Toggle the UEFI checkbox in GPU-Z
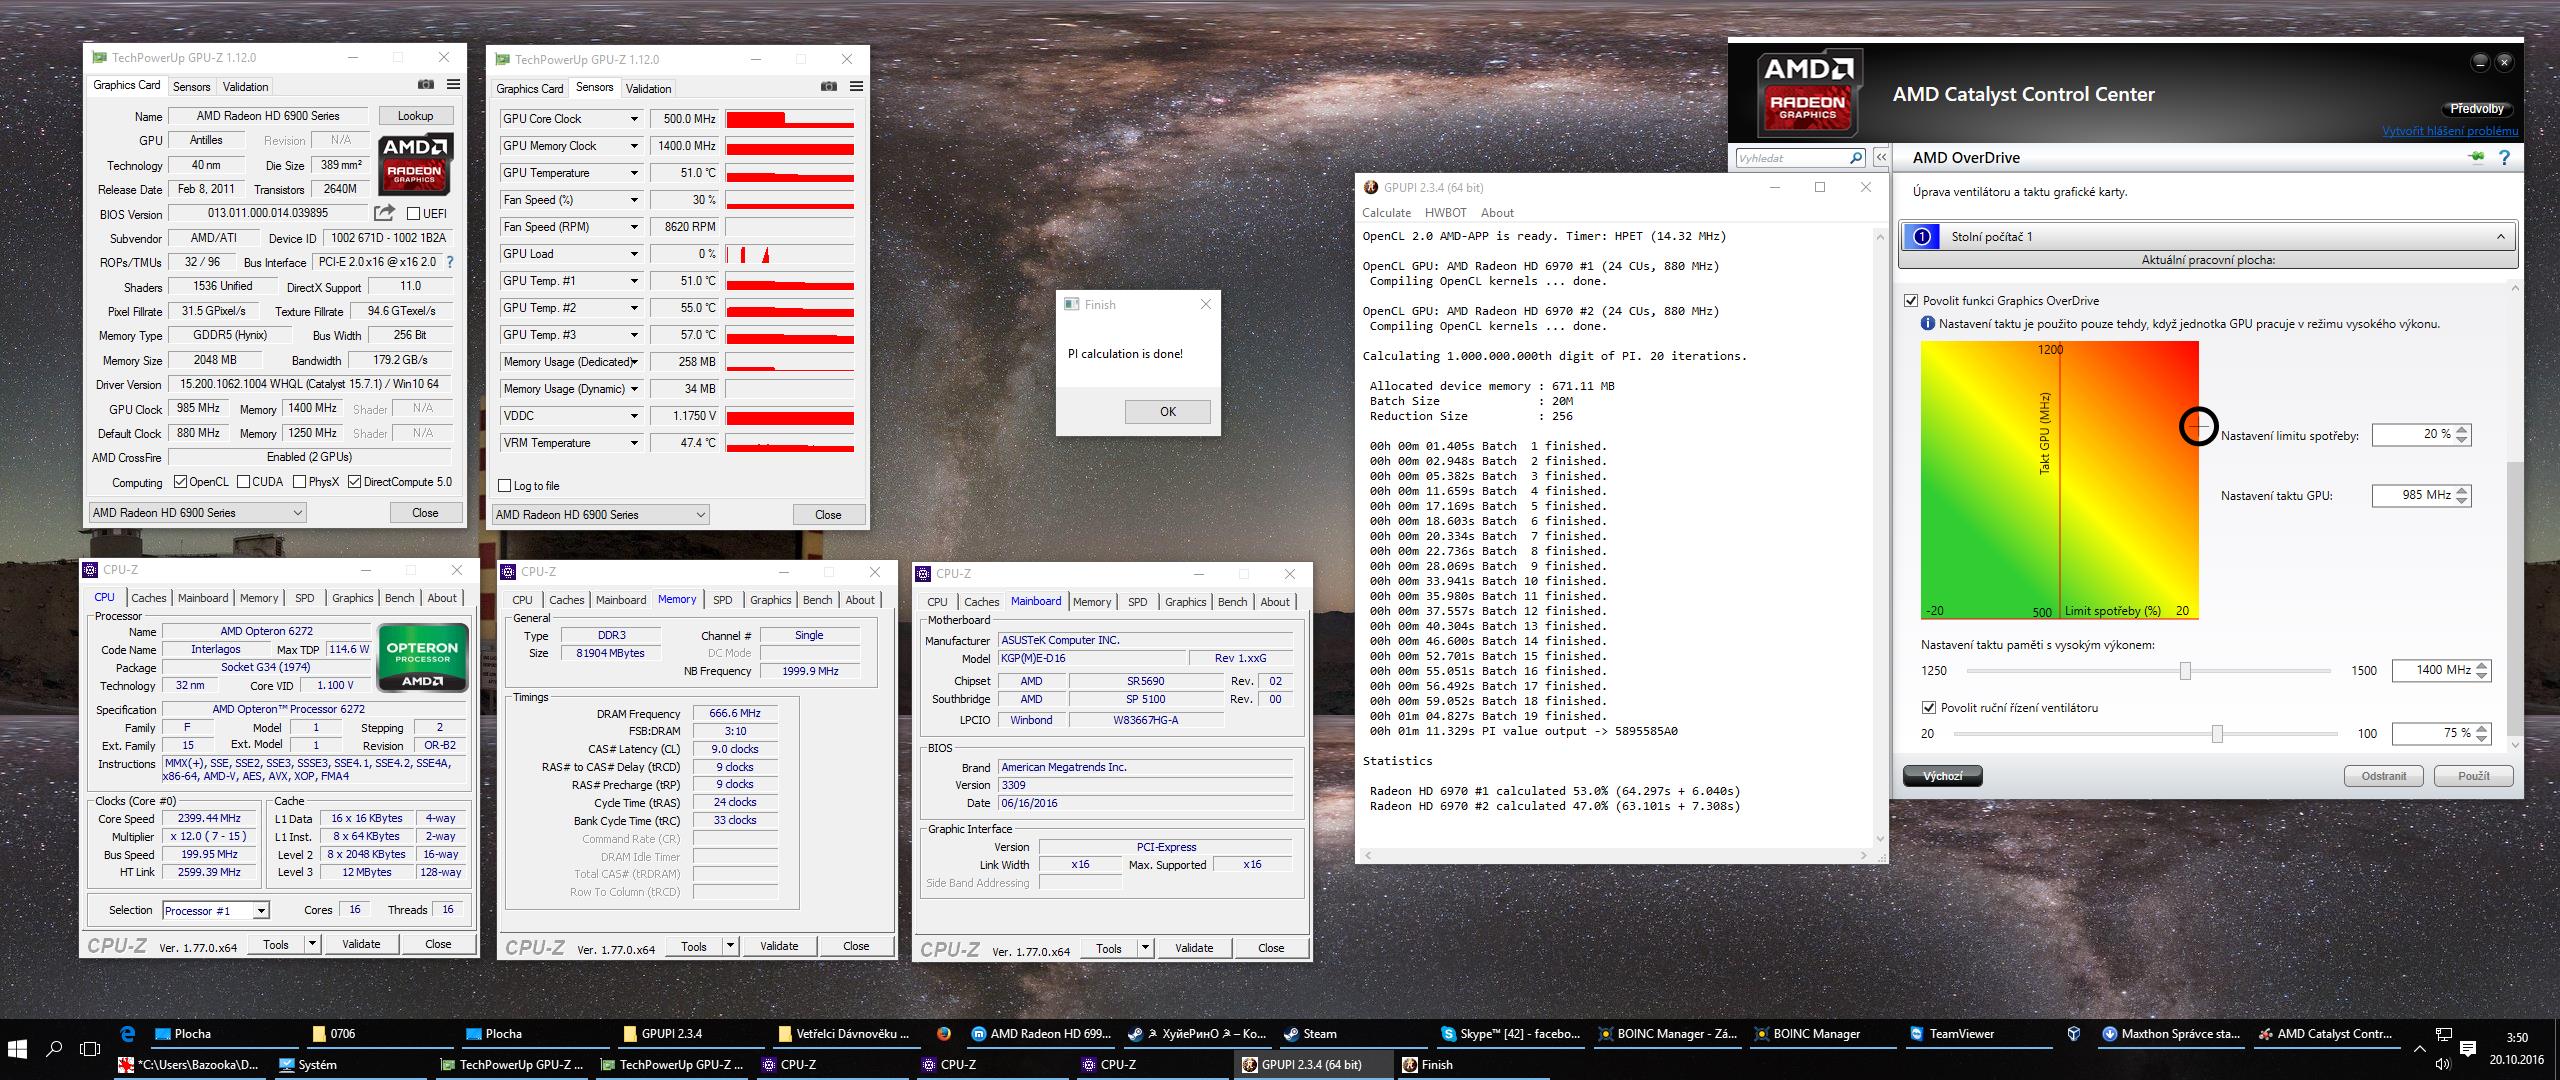2560x1080 pixels. click(x=414, y=213)
